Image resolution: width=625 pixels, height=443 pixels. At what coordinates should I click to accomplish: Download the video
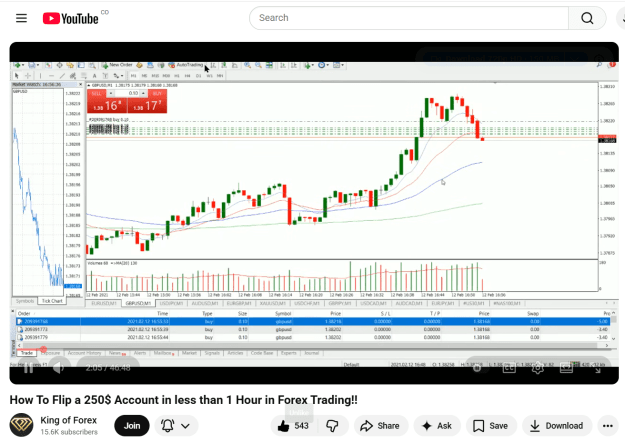[x=557, y=426]
